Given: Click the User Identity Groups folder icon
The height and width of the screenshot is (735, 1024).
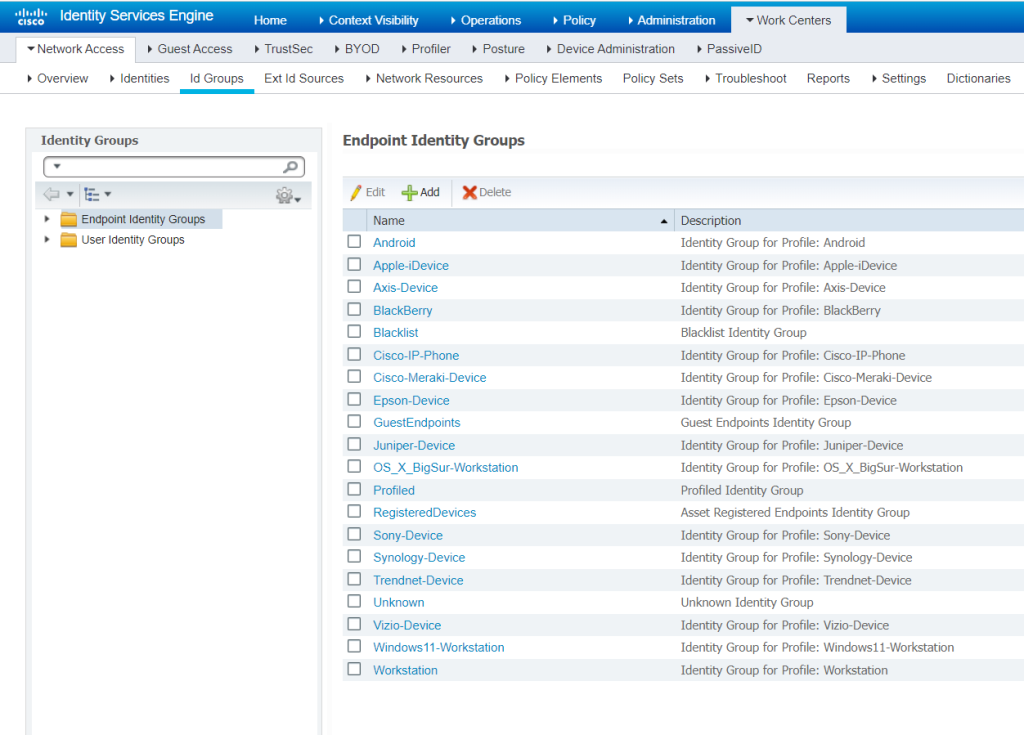Looking at the screenshot, I should [x=69, y=240].
